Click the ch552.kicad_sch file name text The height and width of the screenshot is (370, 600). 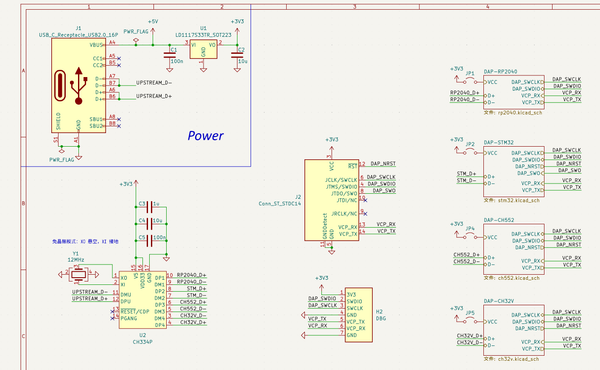[x=512, y=278]
